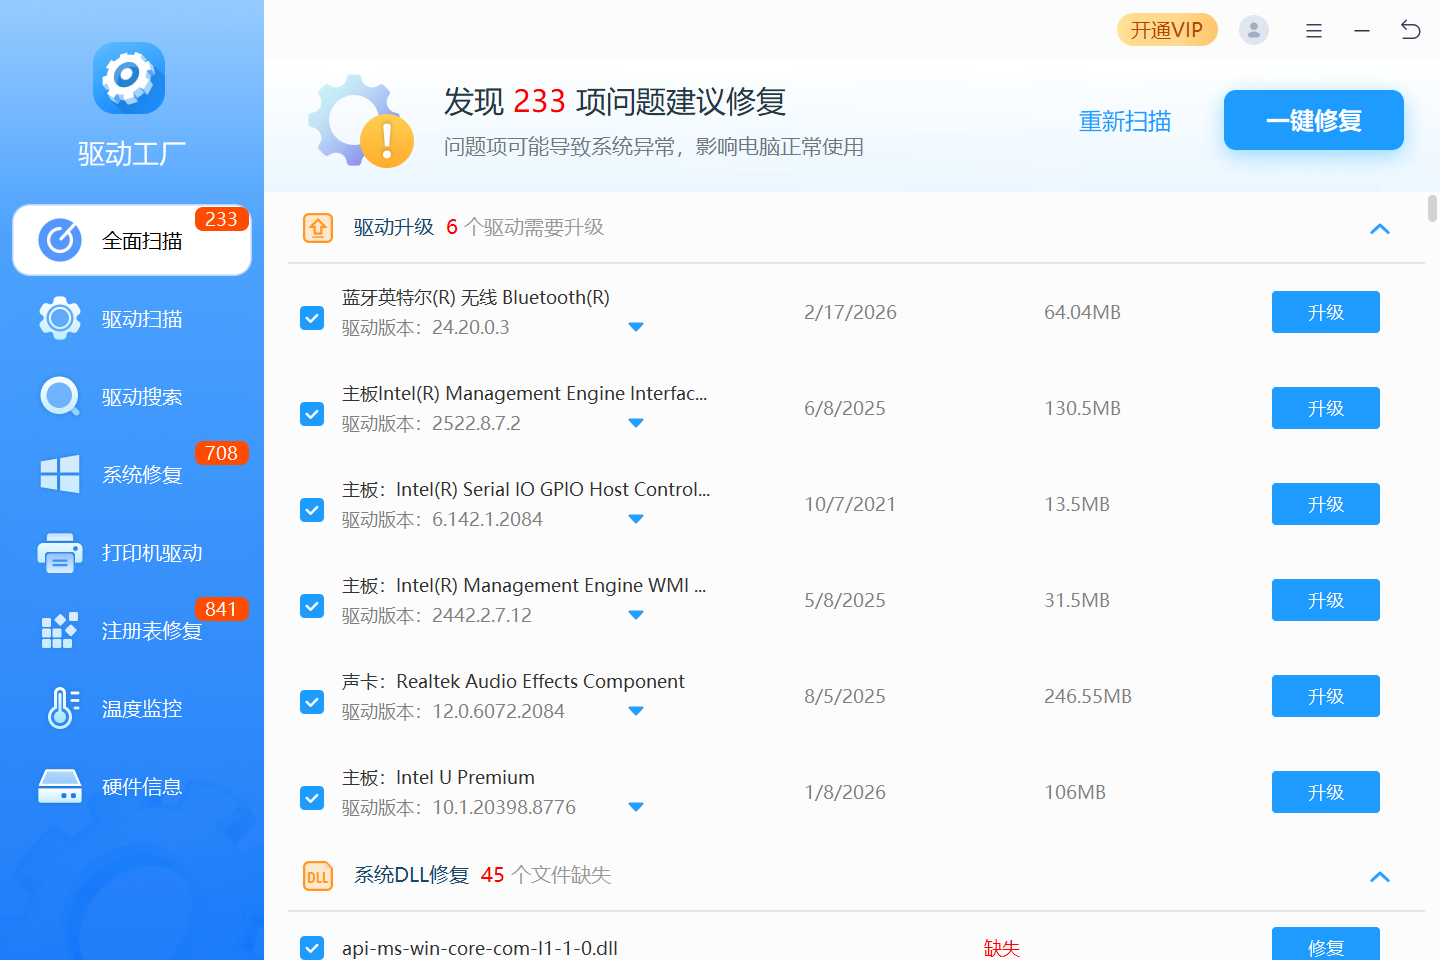
Task: Select the 硬件信息 drive icon
Action: pos(60,786)
